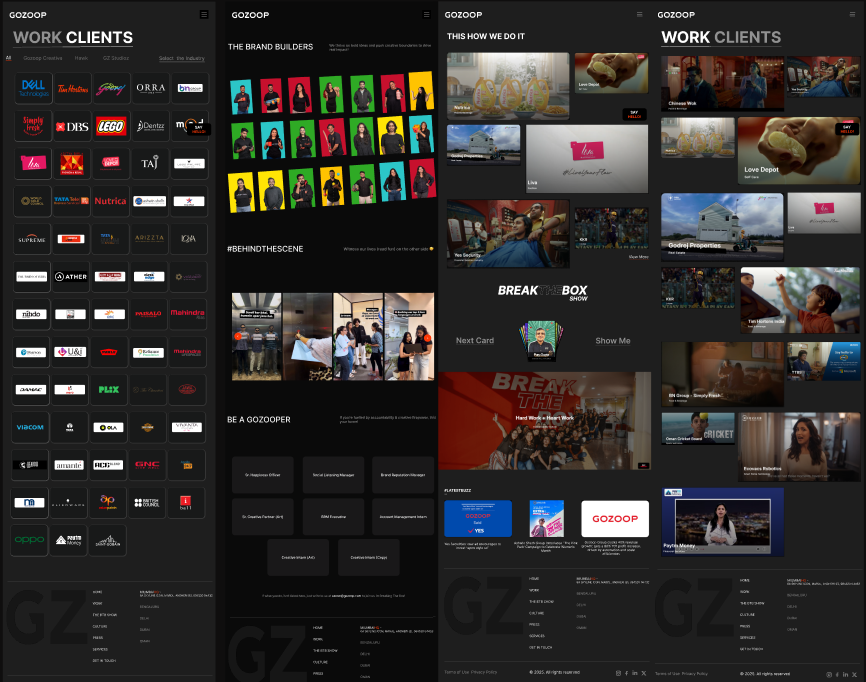Click the View More link under videos
This screenshot has height=682, width=866.
click(638, 257)
